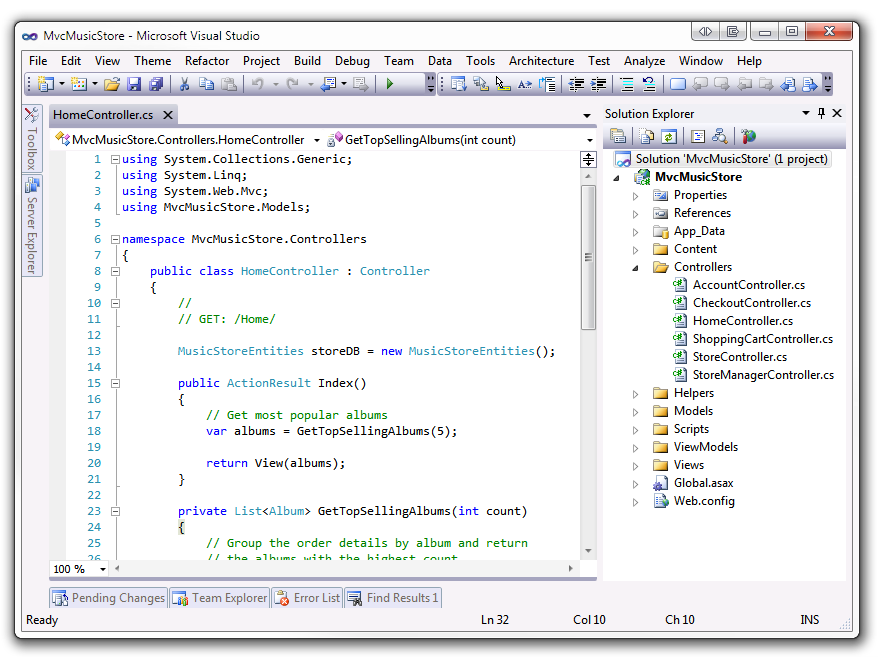
Task: Save the current file with floppy icon
Action: click(x=134, y=84)
